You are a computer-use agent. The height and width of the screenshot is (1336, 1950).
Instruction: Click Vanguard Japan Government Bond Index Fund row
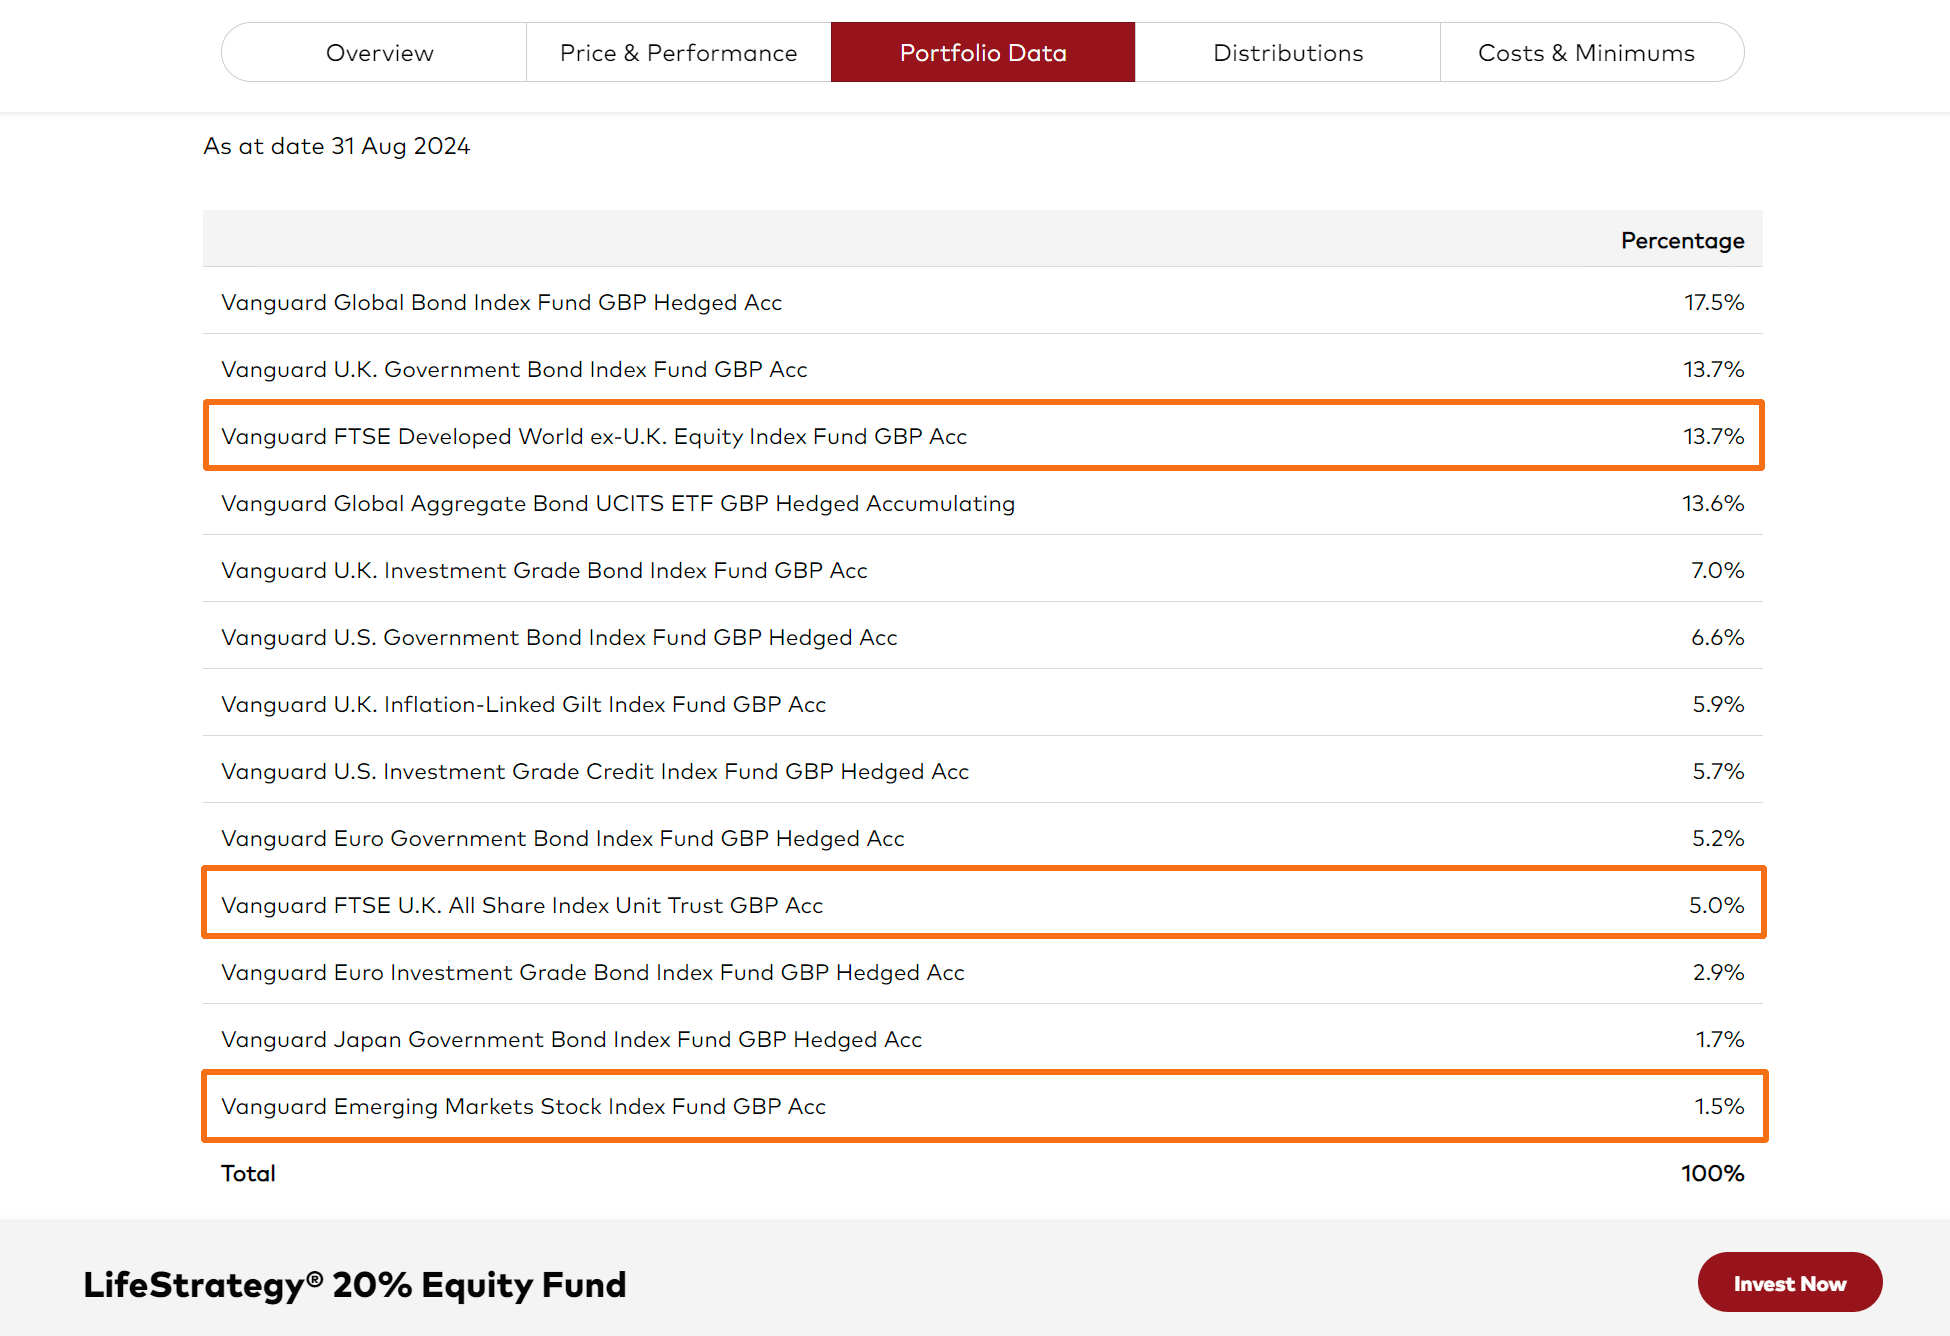pos(983,1039)
